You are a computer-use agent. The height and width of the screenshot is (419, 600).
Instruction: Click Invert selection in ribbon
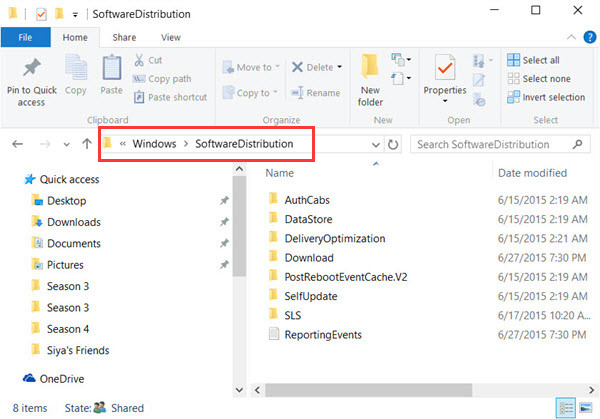(x=546, y=97)
